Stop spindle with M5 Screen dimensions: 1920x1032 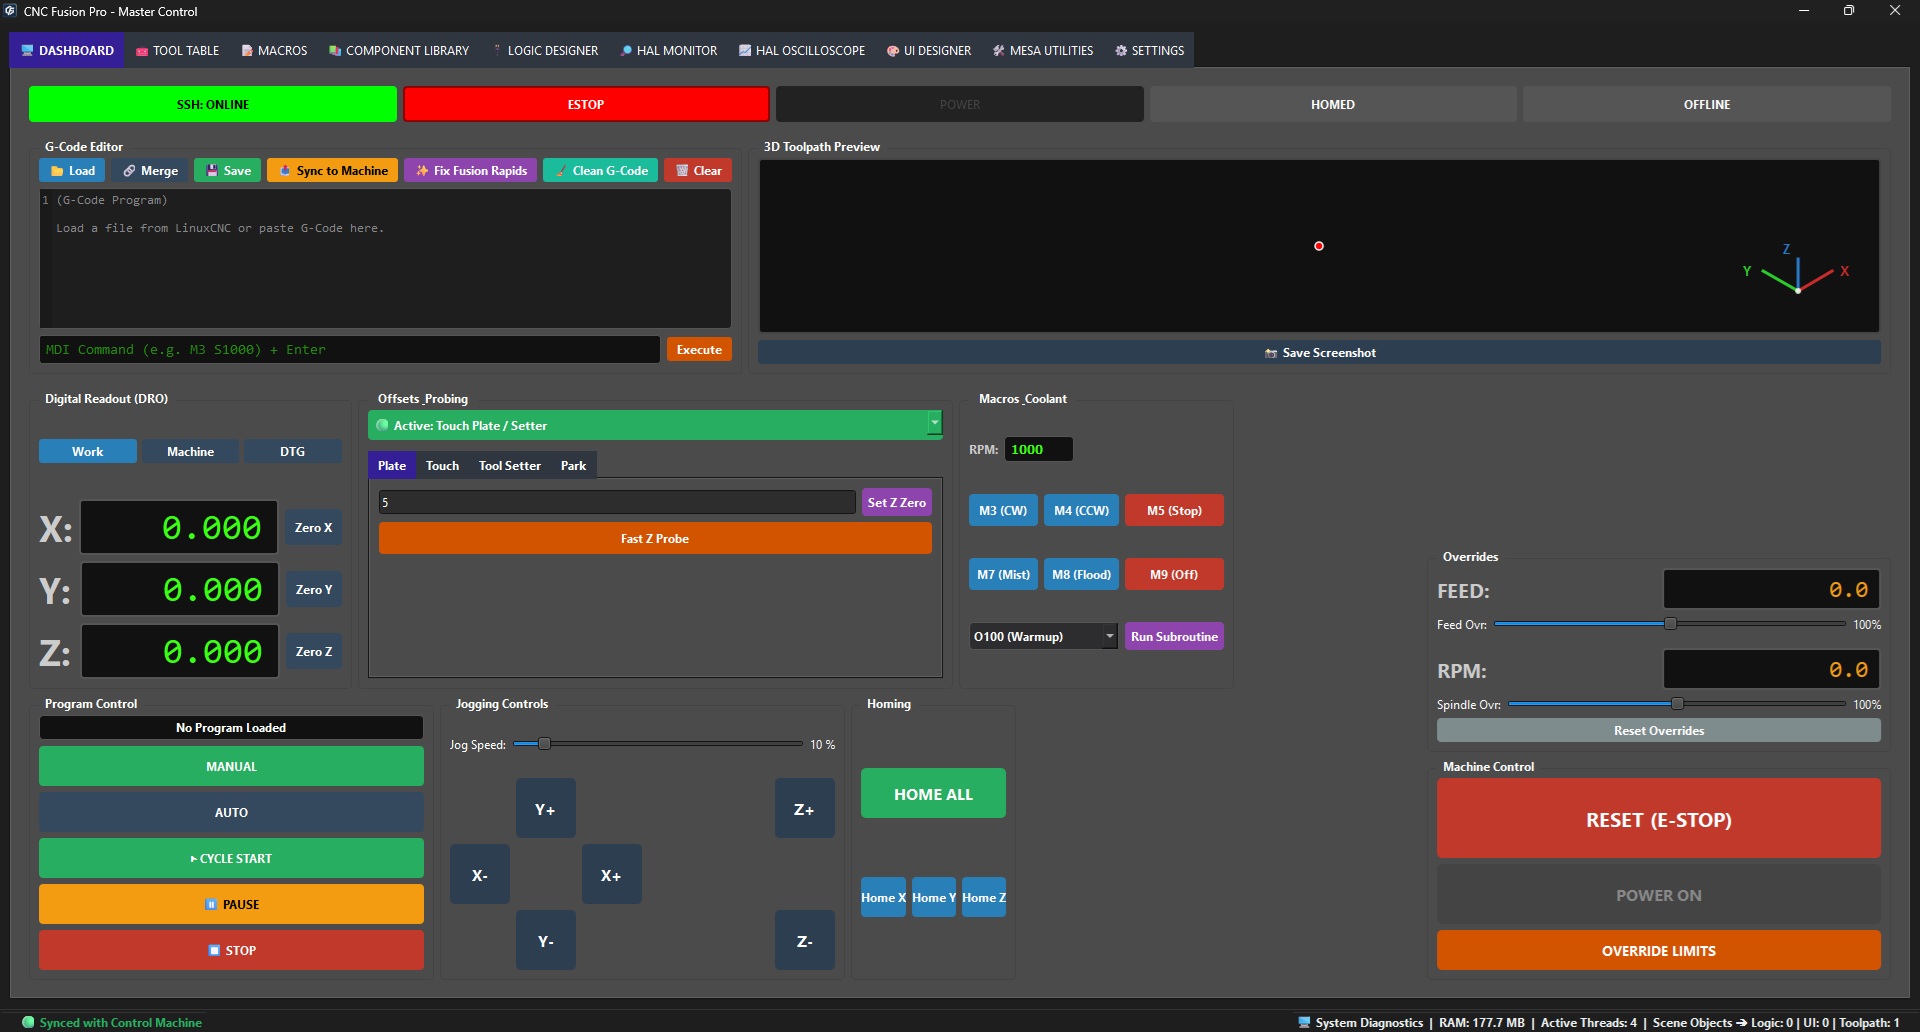(x=1174, y=511)
